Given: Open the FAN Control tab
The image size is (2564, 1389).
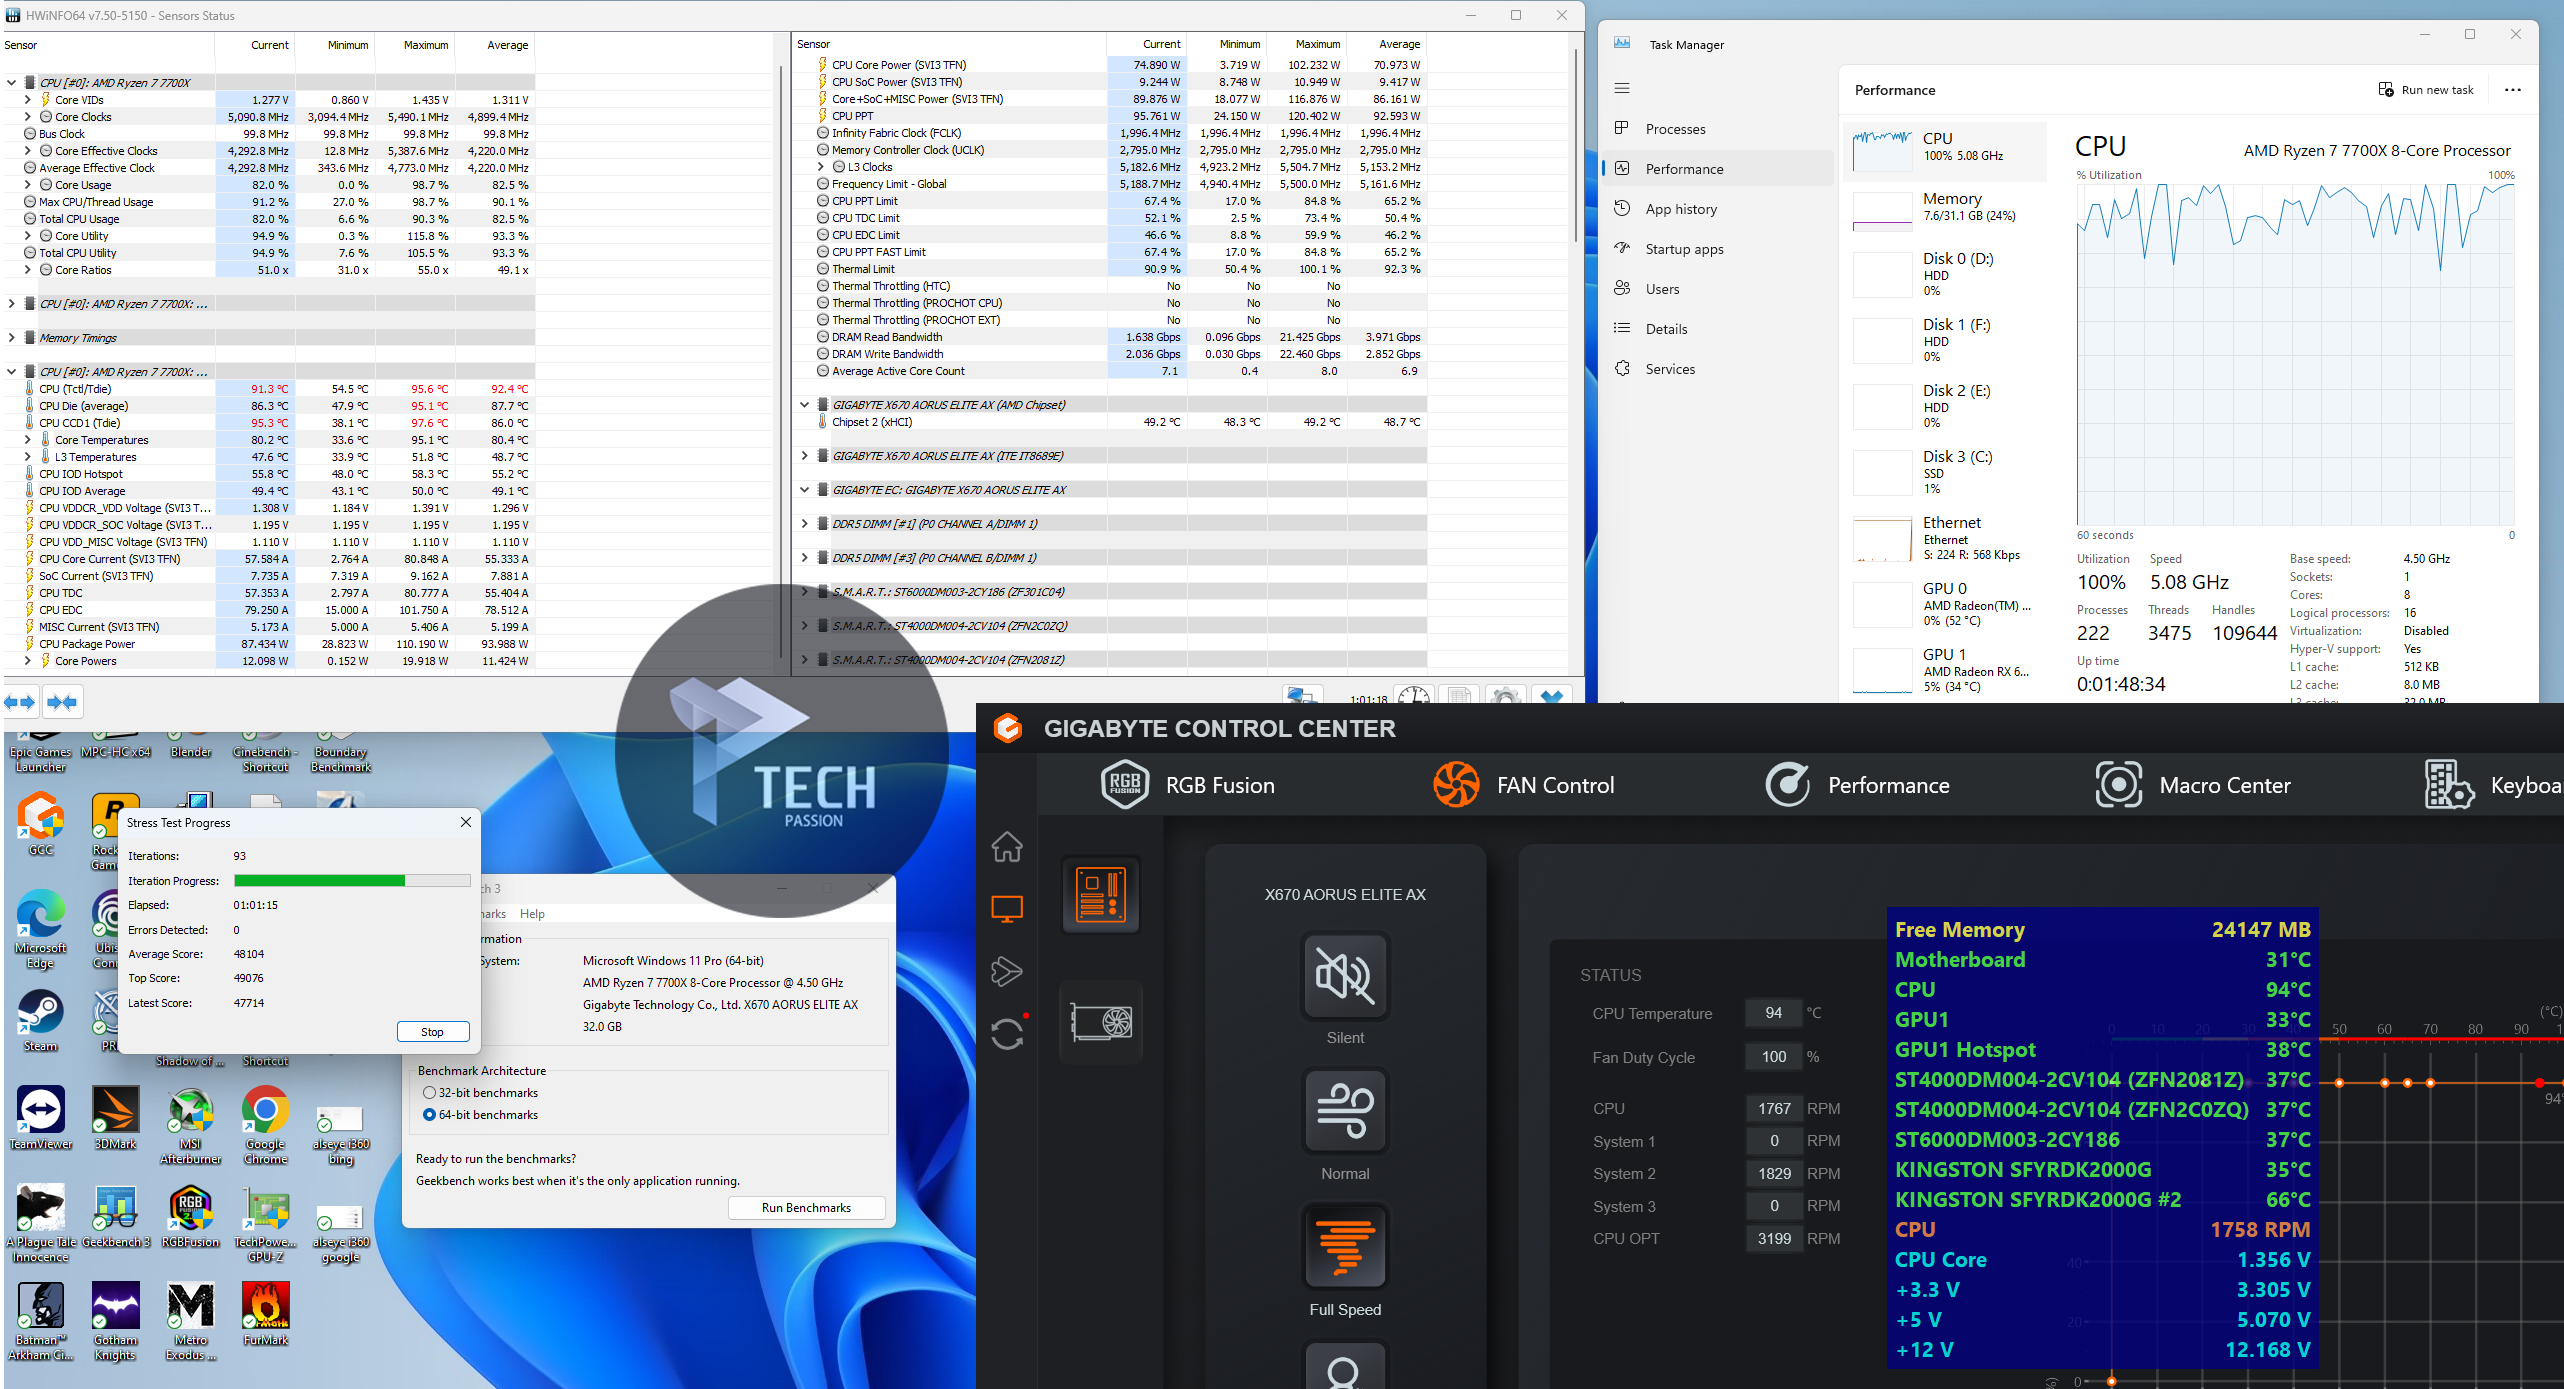Looking at the screenshot, I should coord(1523,785).
